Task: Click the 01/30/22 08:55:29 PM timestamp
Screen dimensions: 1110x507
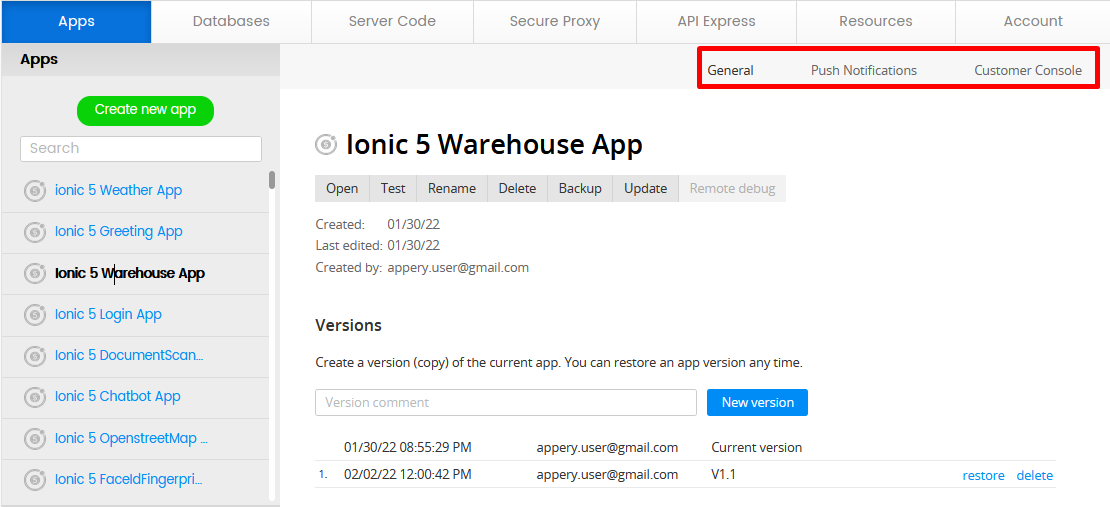Action: (x=408, y=448)
